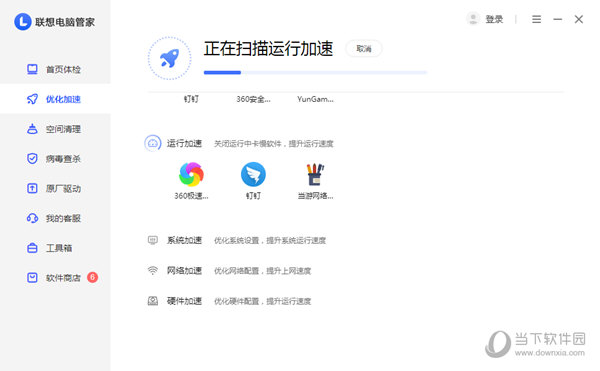The height and width of the screenshot is (371, 600).
Task: Click the rocket icon beside 优化加速
Action: click(x=32, y=99)
